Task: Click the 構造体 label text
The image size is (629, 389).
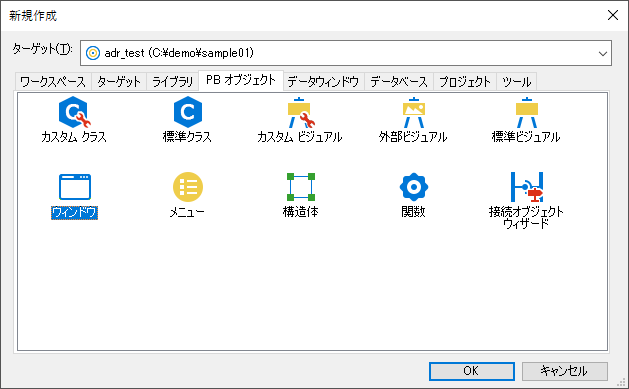Action: coord(301,212)
